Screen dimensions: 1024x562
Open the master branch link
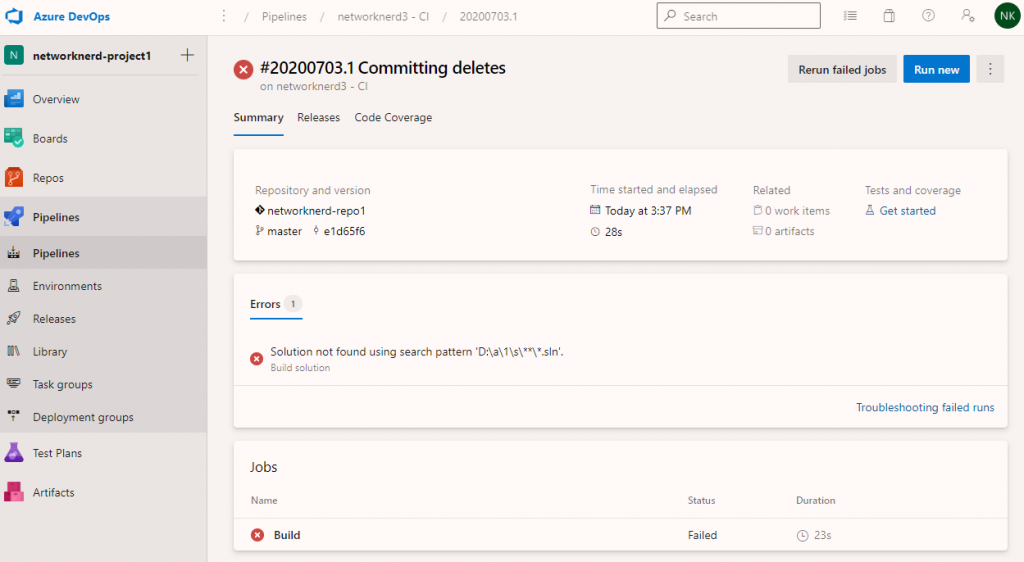point(284,231)
